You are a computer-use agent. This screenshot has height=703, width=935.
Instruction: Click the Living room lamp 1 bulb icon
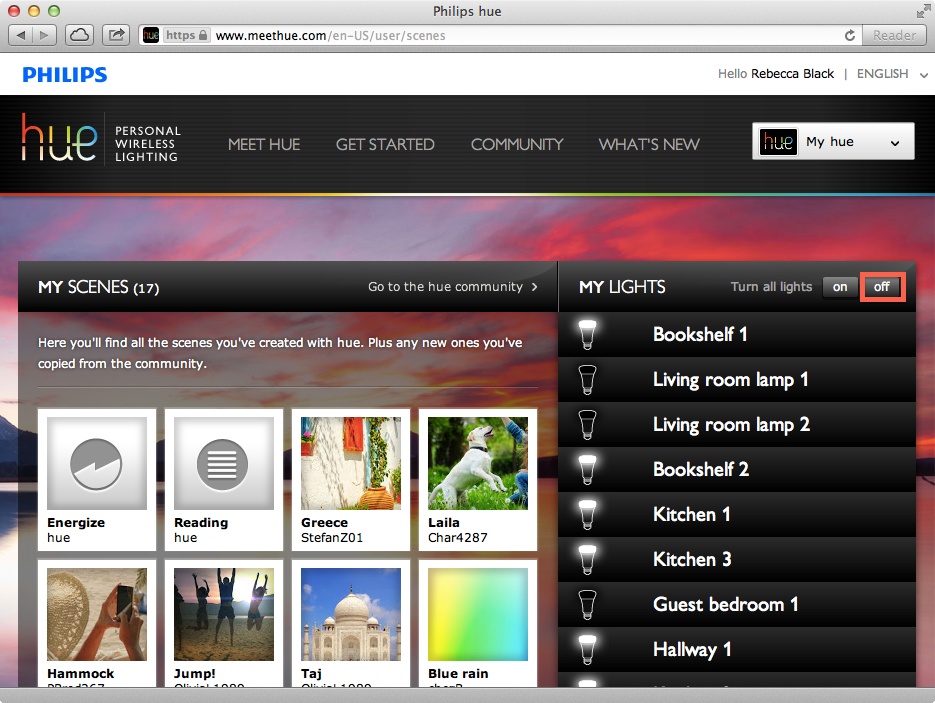coord(587,380)
